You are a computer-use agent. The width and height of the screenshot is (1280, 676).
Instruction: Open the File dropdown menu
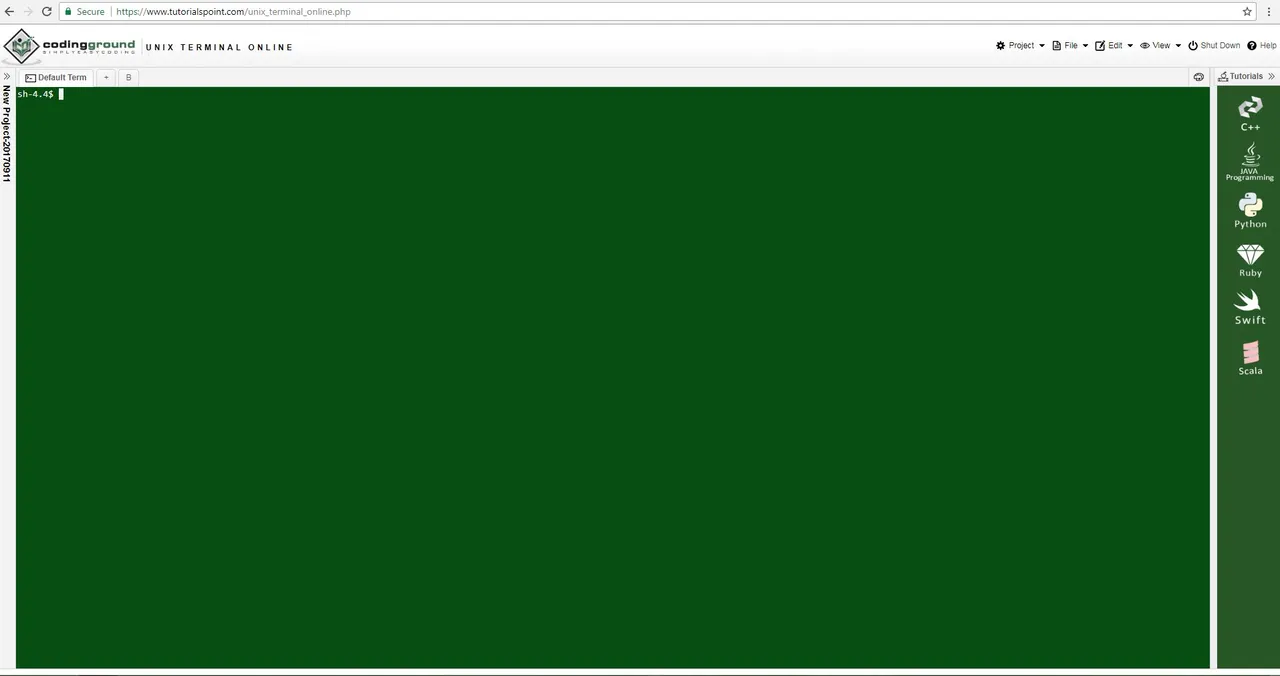coord(1070,45)
